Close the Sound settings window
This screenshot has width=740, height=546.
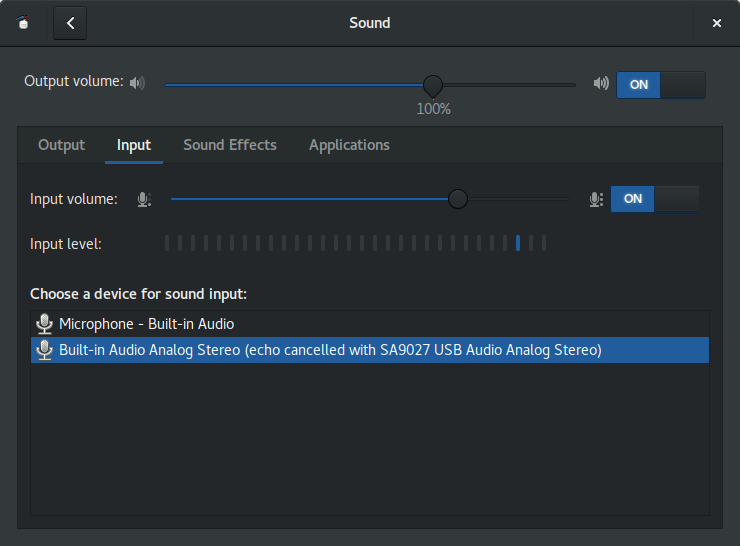pos(716,23)
